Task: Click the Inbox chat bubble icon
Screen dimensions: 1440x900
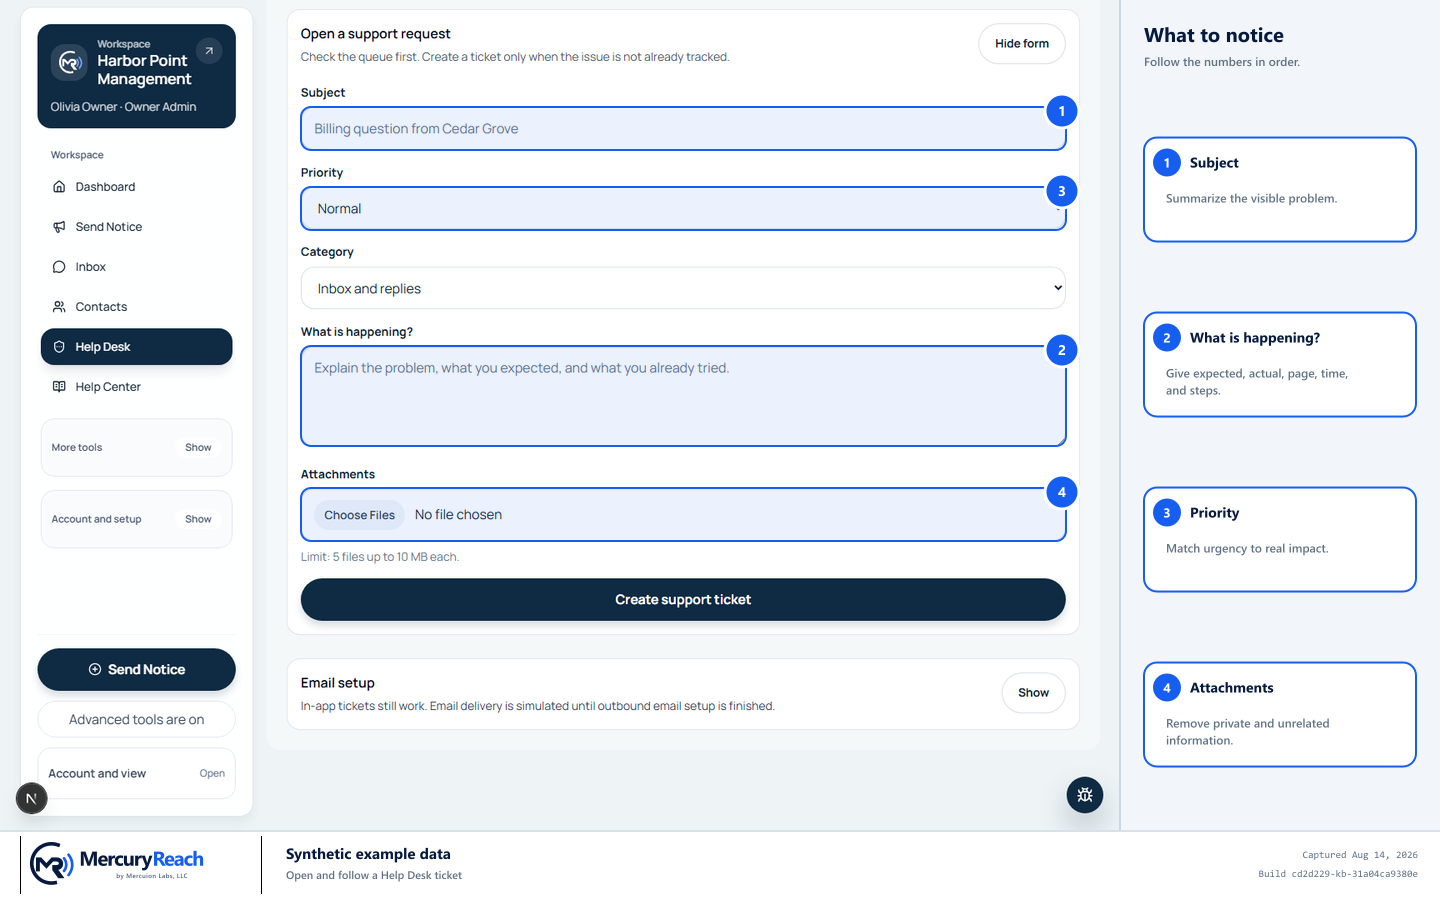Action: click(59, 267)
